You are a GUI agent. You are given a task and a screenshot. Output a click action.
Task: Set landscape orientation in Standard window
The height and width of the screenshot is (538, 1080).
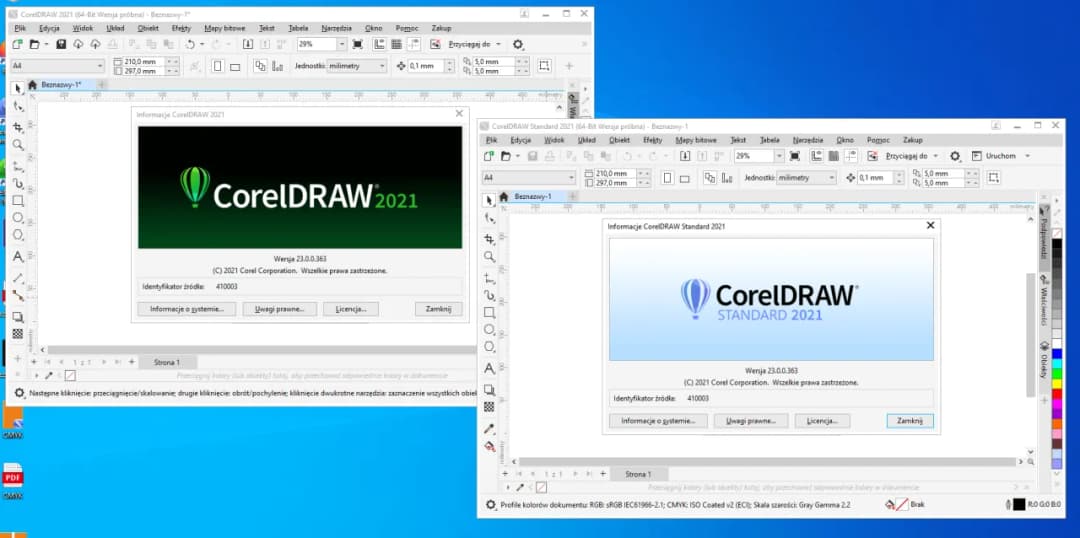[685, 178]
